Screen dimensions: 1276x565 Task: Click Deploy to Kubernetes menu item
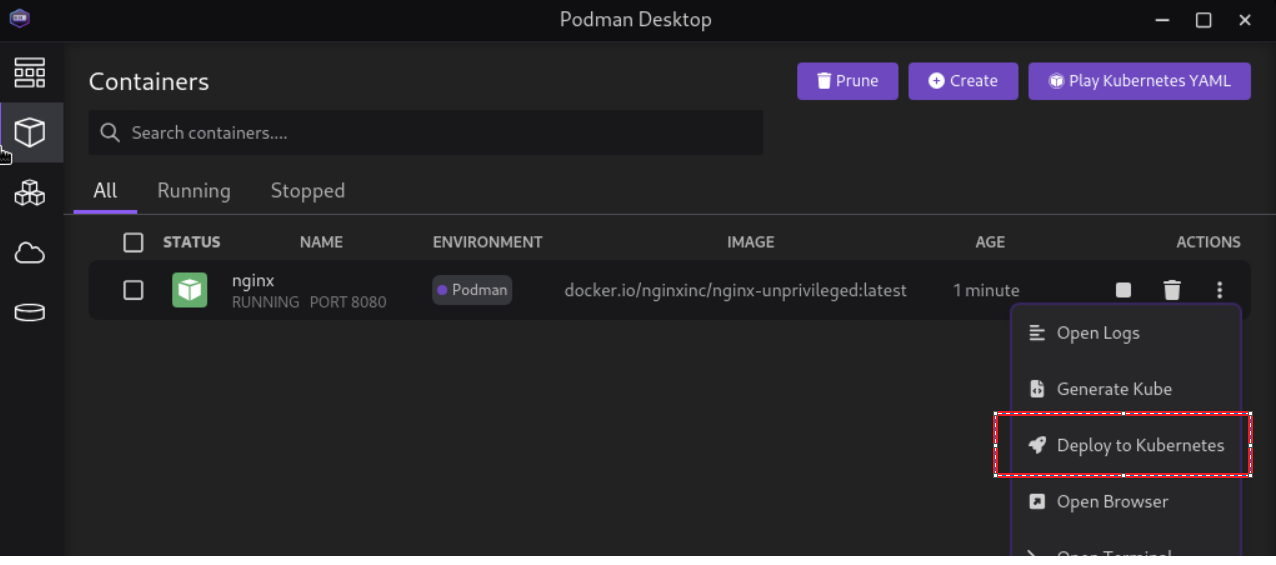pyautogui.click(x=1139, y=445)
